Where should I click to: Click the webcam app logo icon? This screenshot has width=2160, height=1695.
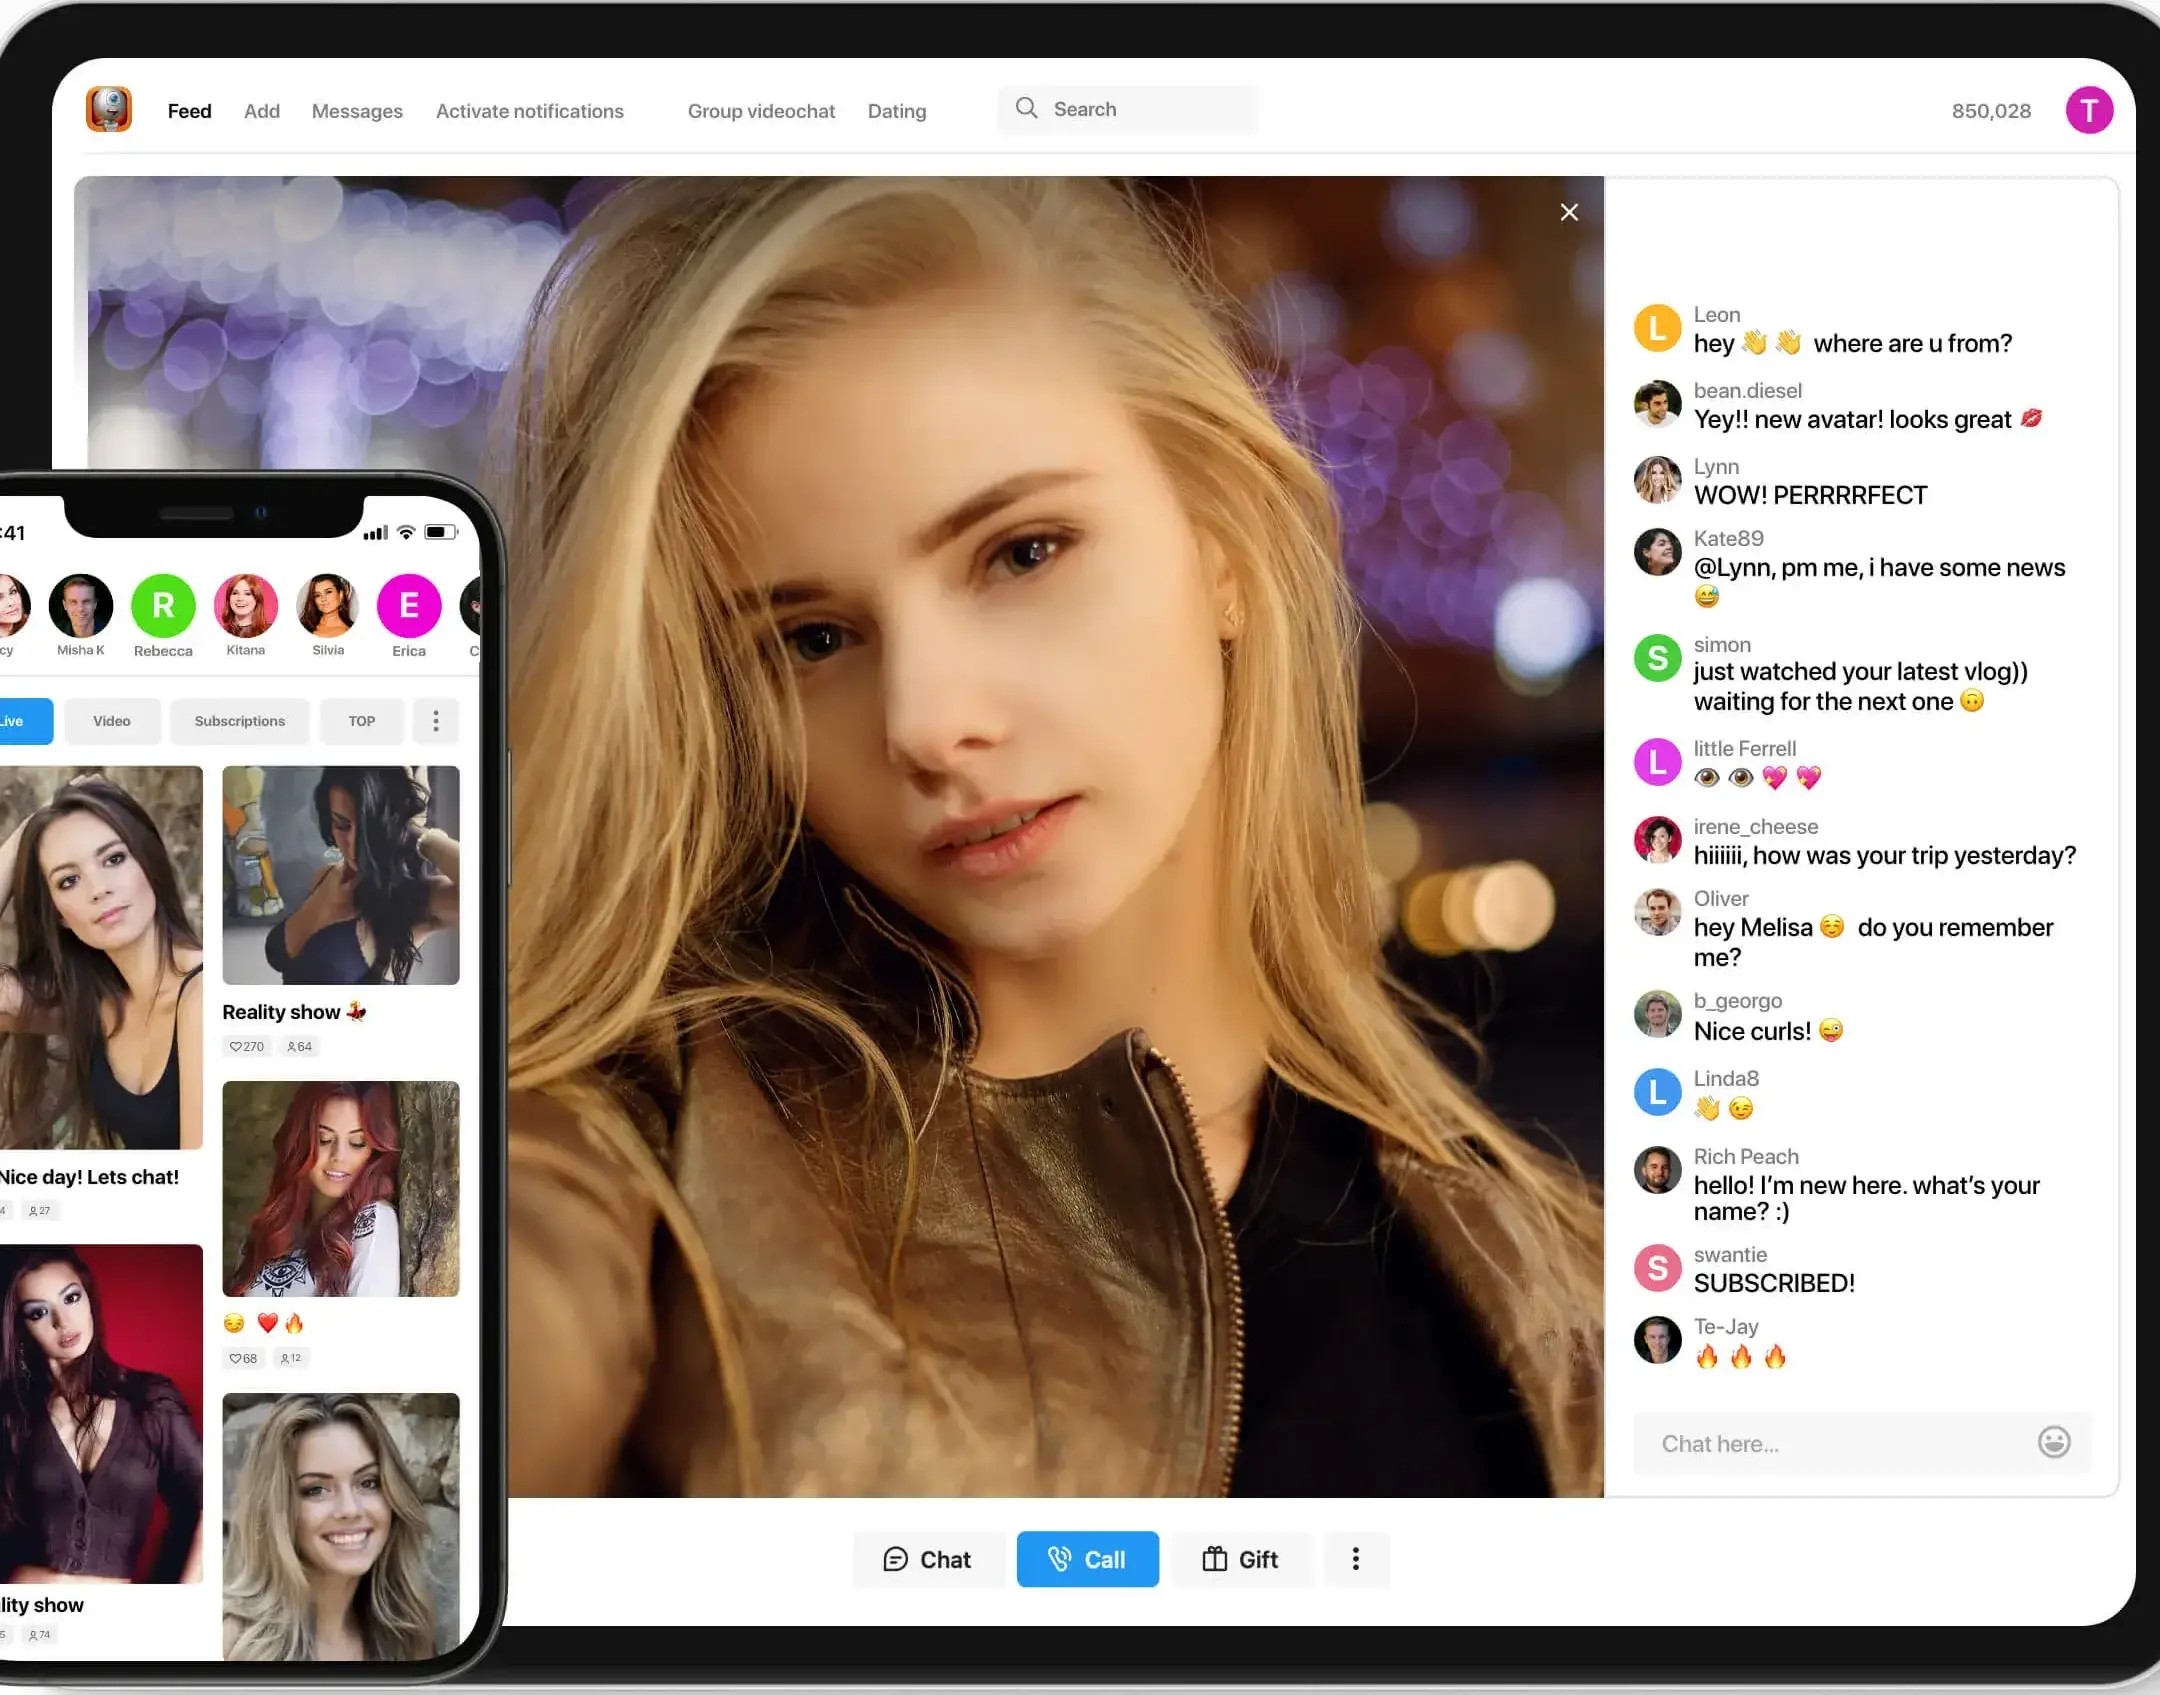(x=109, y=109)
